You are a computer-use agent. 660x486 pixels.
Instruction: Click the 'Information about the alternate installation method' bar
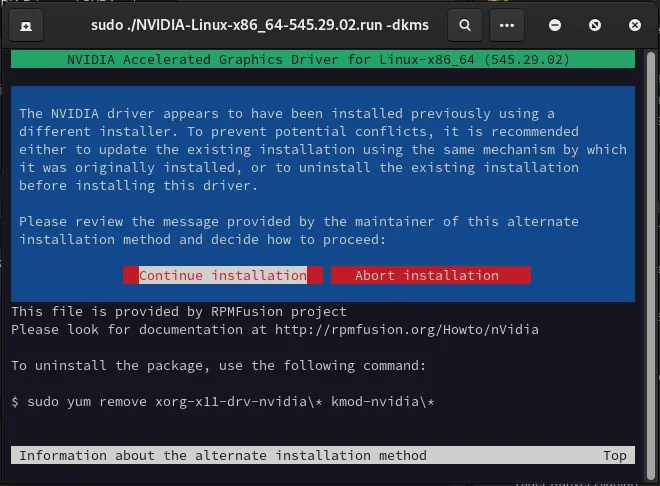tap(323, 455)
